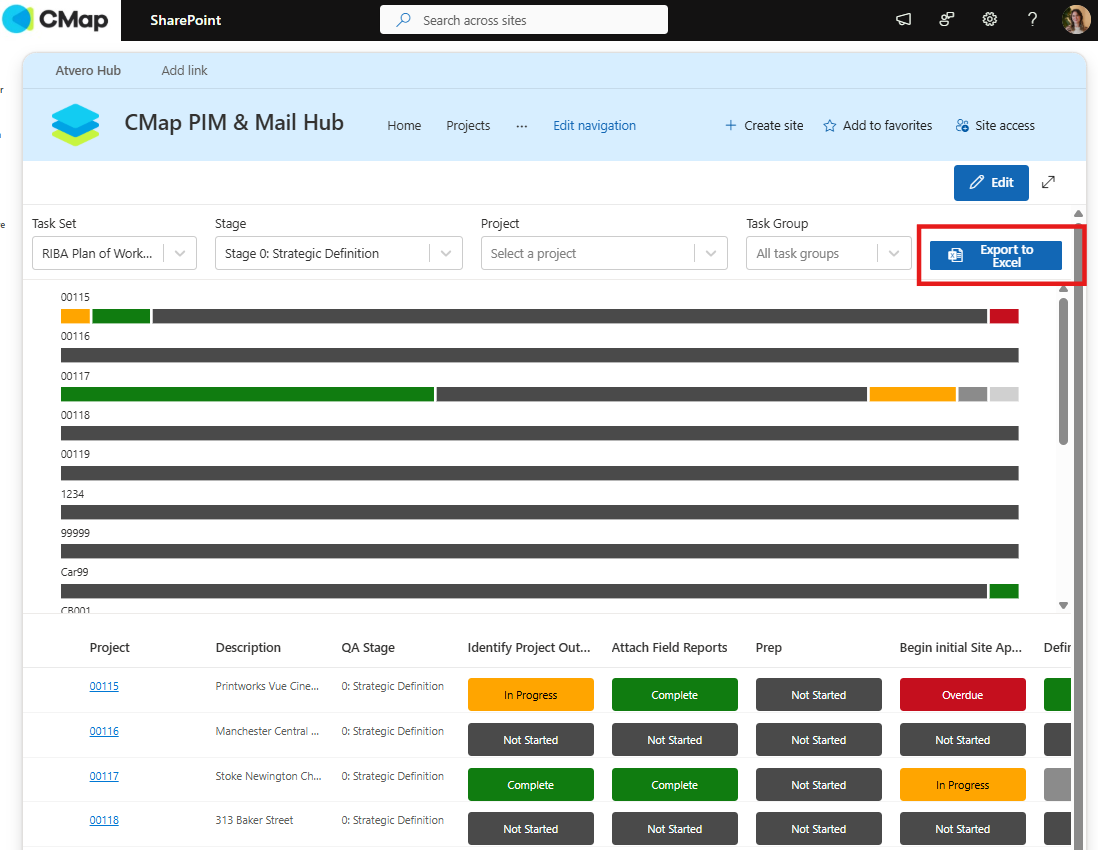This screenshot has width=1098, height=850.
Task: Click In Progress status for 00115
Action: click(x=531, y=695)
